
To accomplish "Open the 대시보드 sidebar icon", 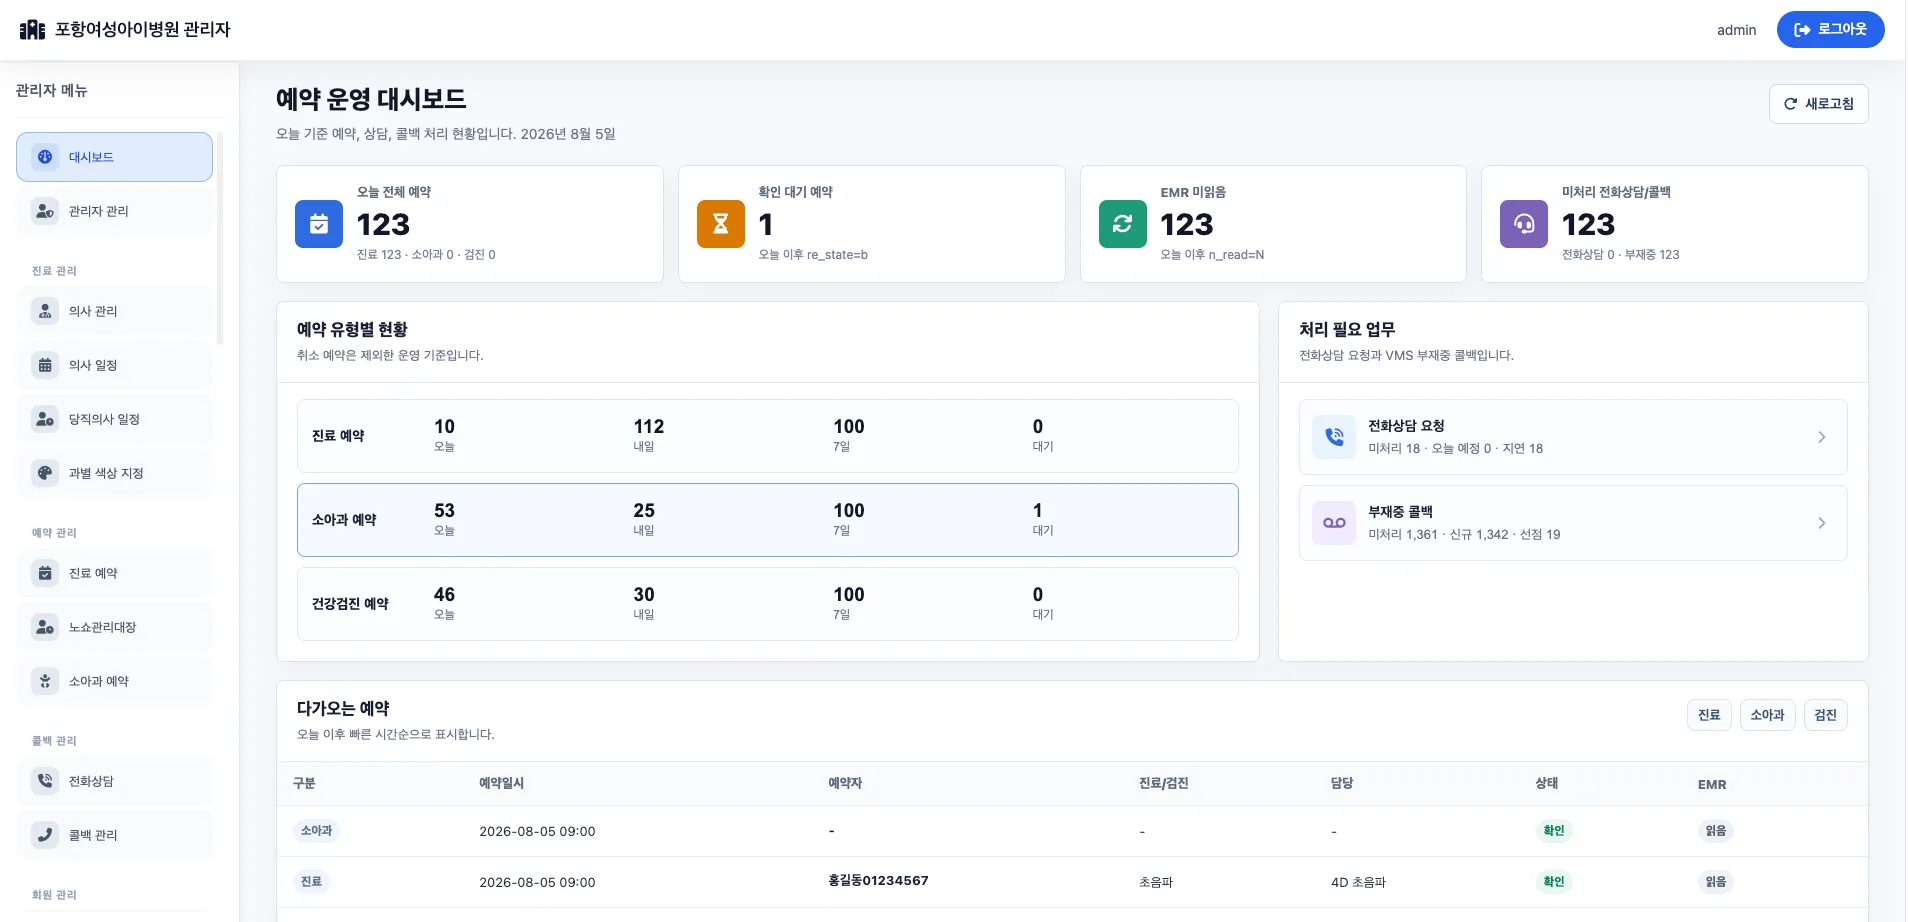I will [45, 157].
